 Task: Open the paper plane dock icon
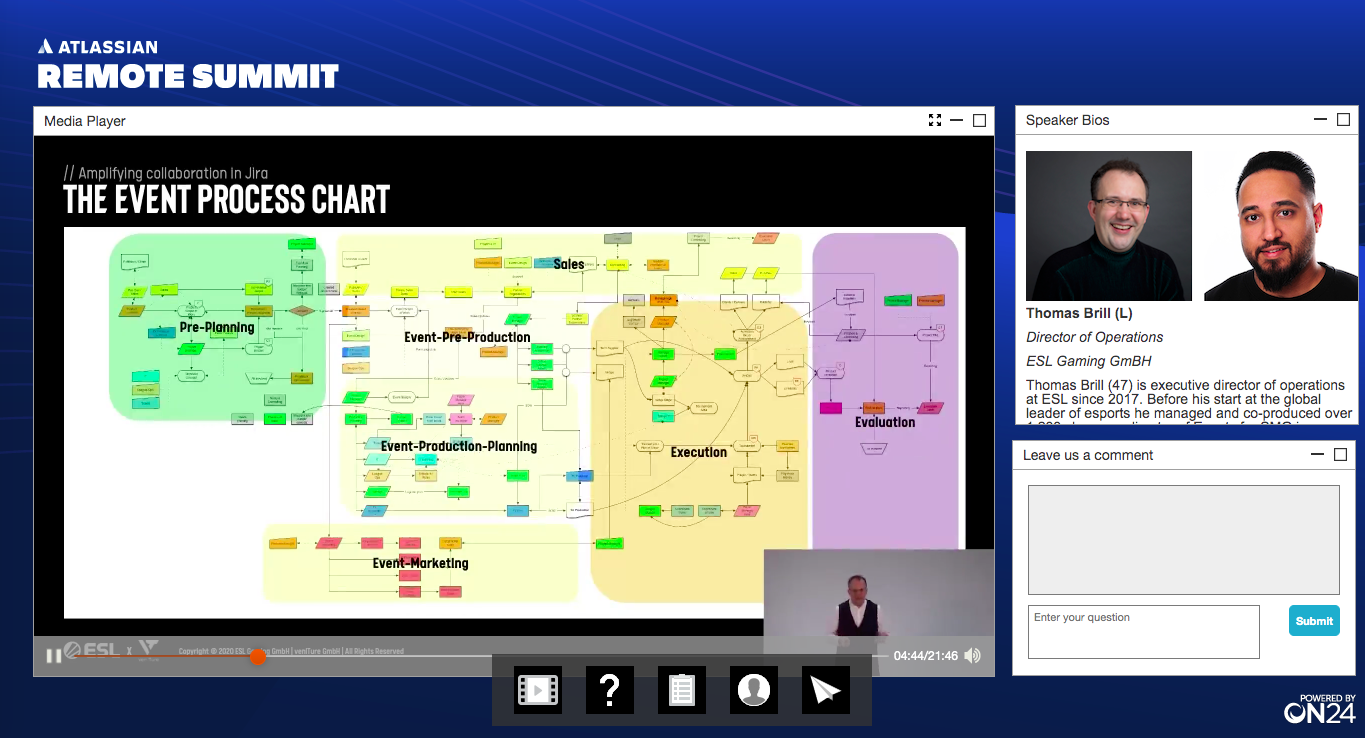pos(826,690)
